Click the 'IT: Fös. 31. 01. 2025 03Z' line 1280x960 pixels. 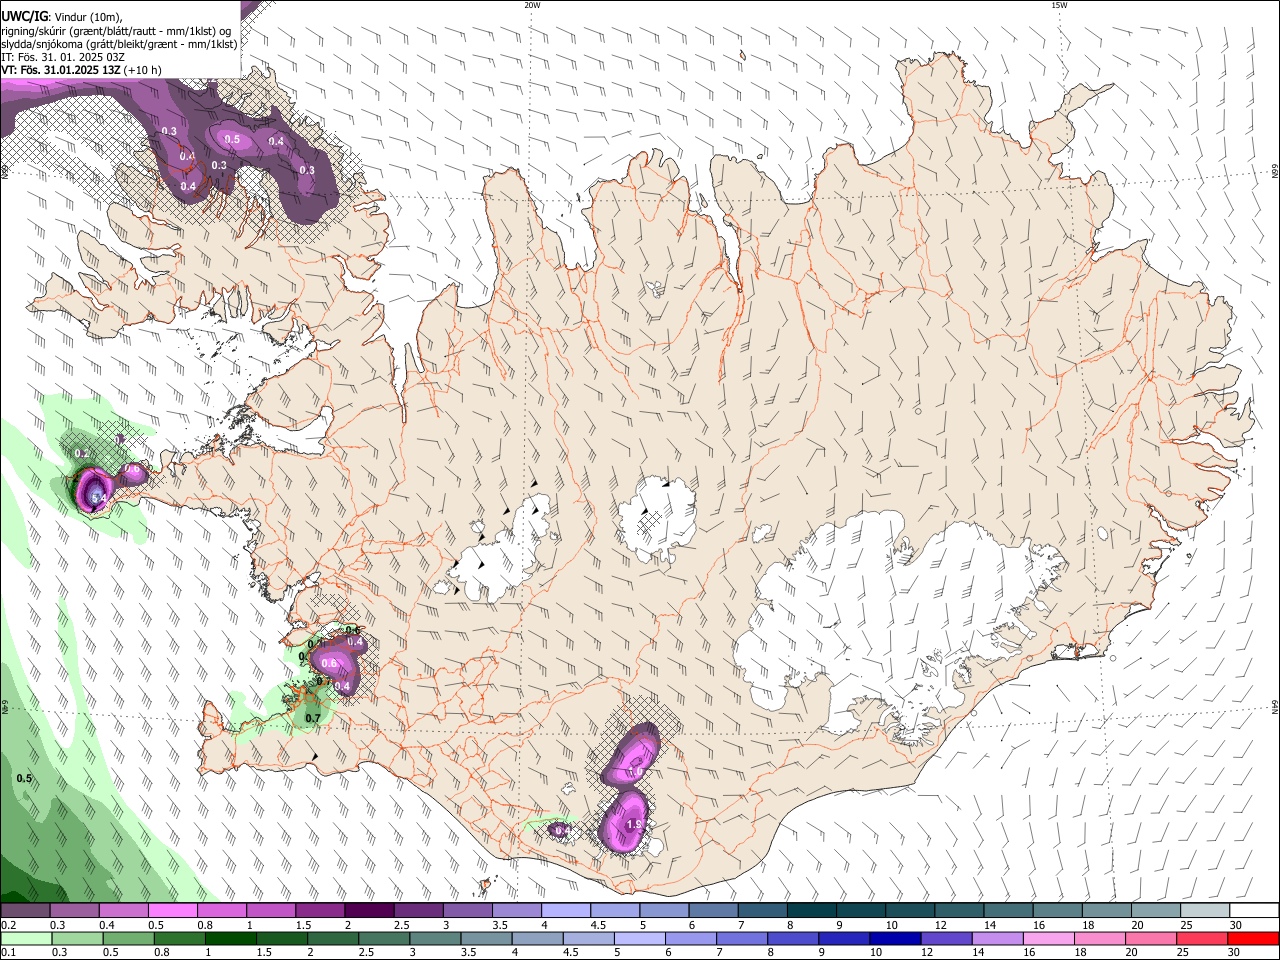(x=61, y=57)
